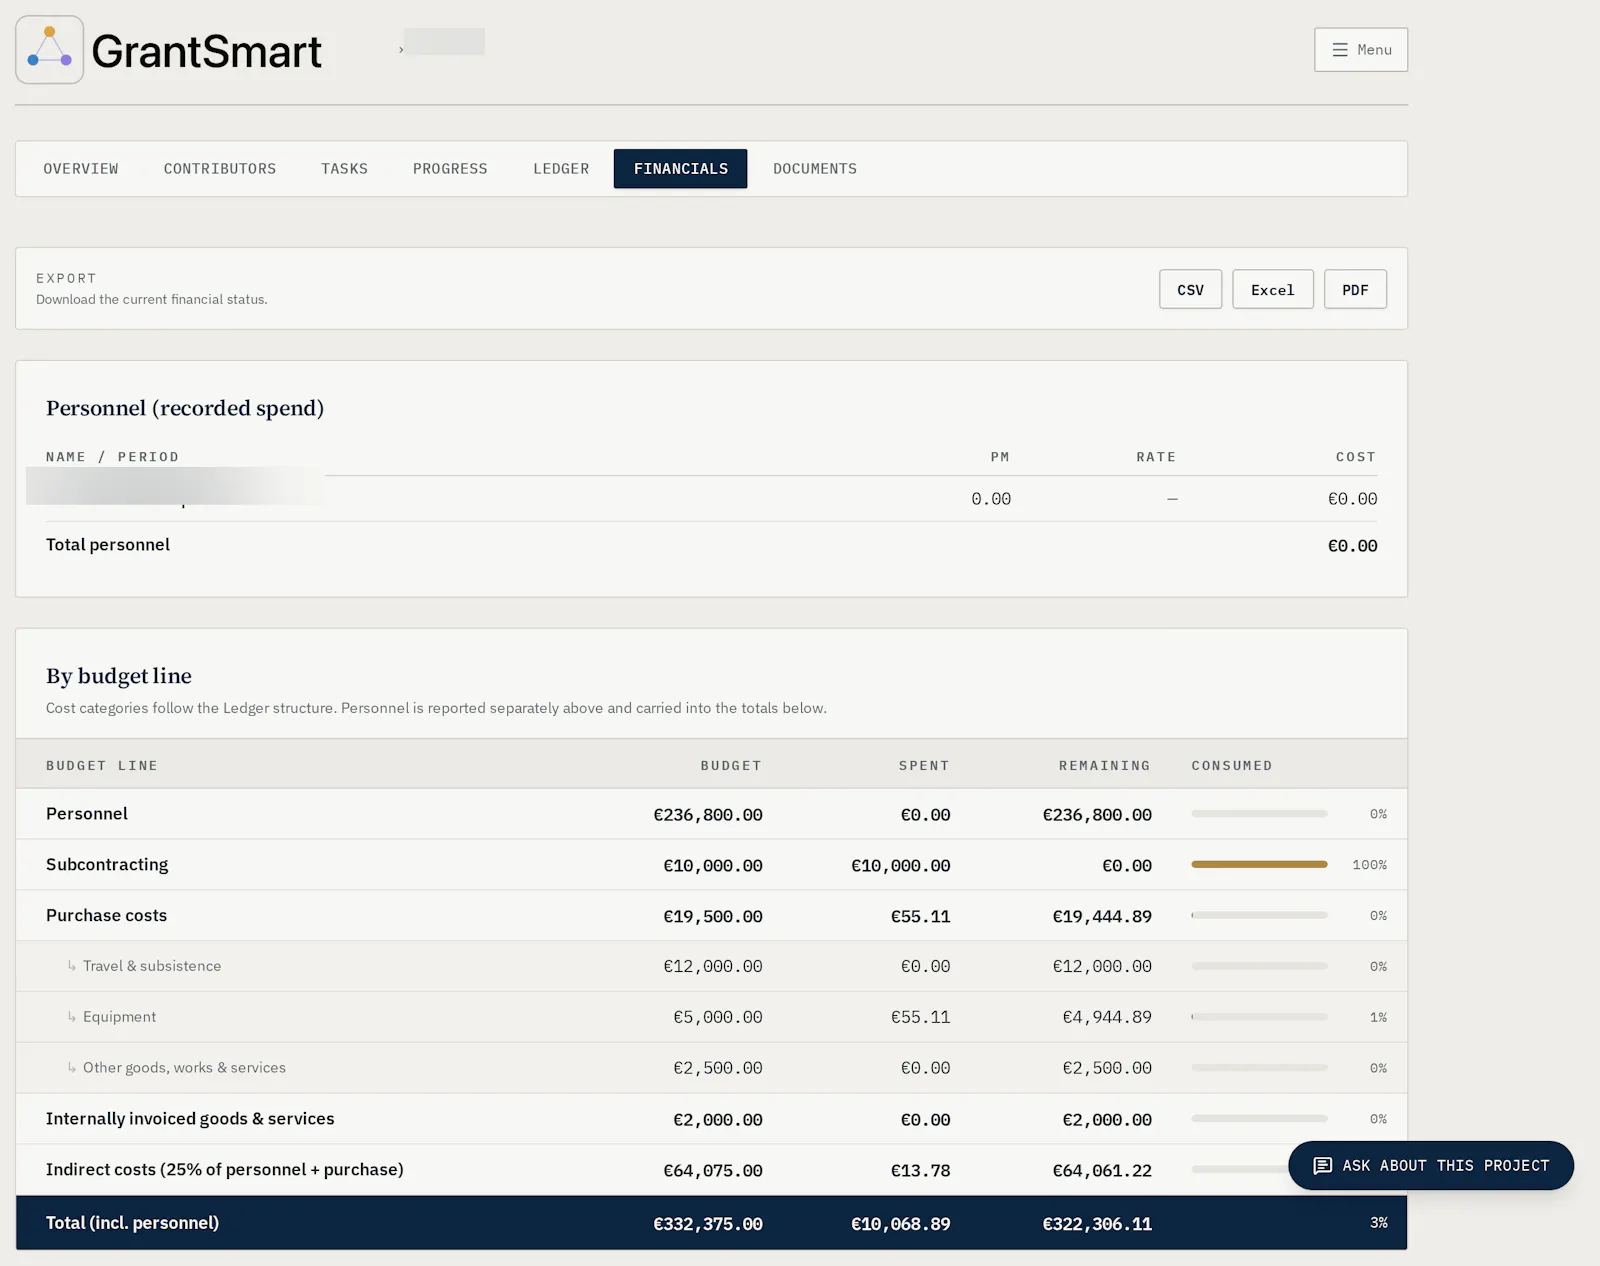Go to the Progress tab
Image resolution: width=1600 pixels, height=1266 pixels.
(x=450, y=169)
